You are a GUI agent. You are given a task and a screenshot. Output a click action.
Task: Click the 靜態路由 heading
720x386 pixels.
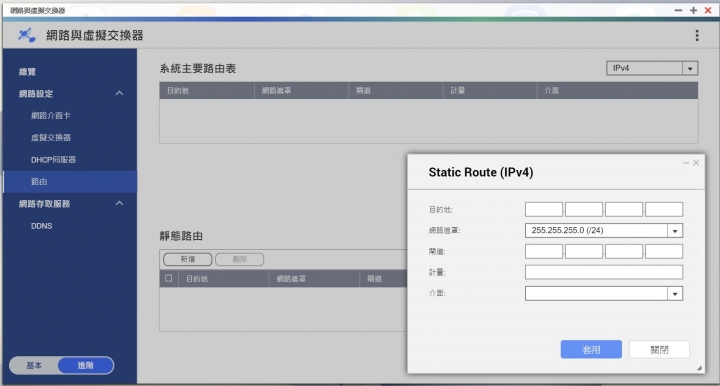(x=181, y=236)
